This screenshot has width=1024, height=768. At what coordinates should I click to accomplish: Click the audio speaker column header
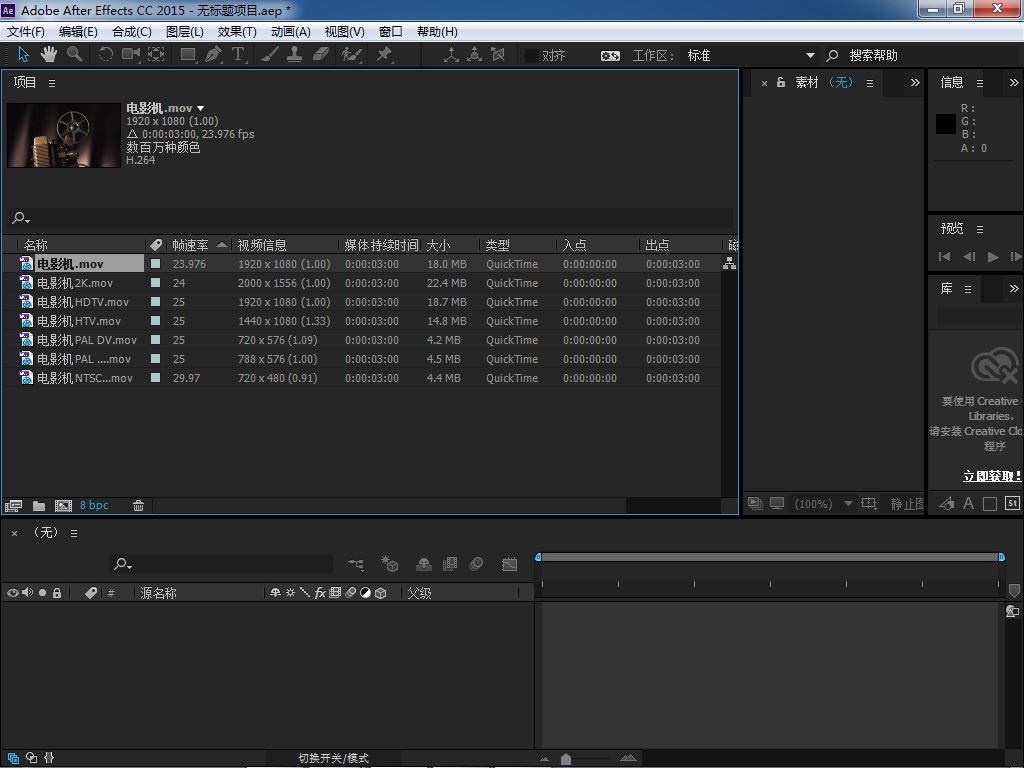27,593
